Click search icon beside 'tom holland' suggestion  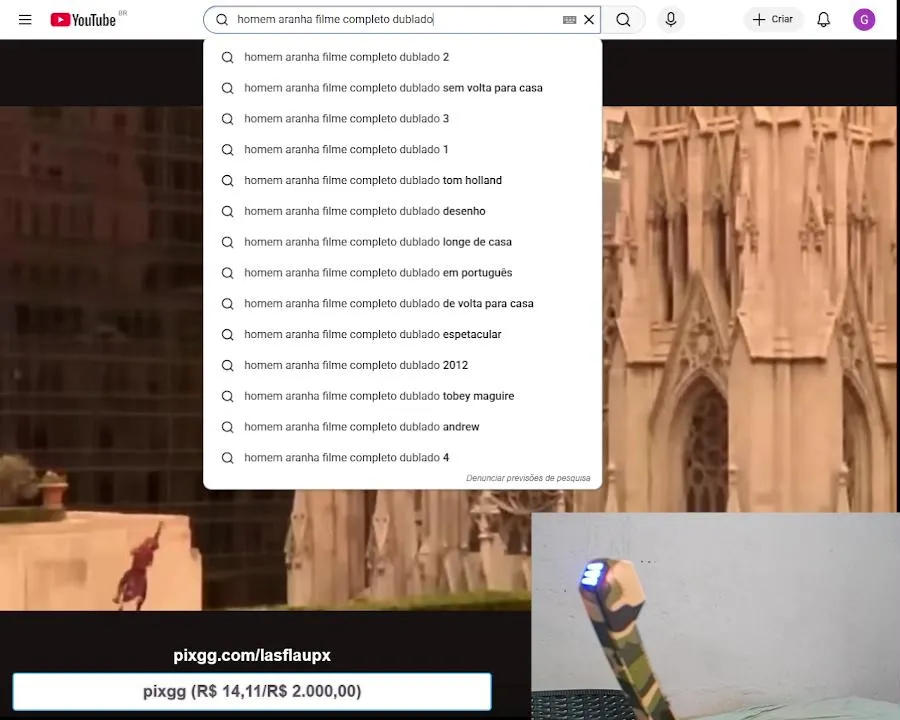[228, 180]
